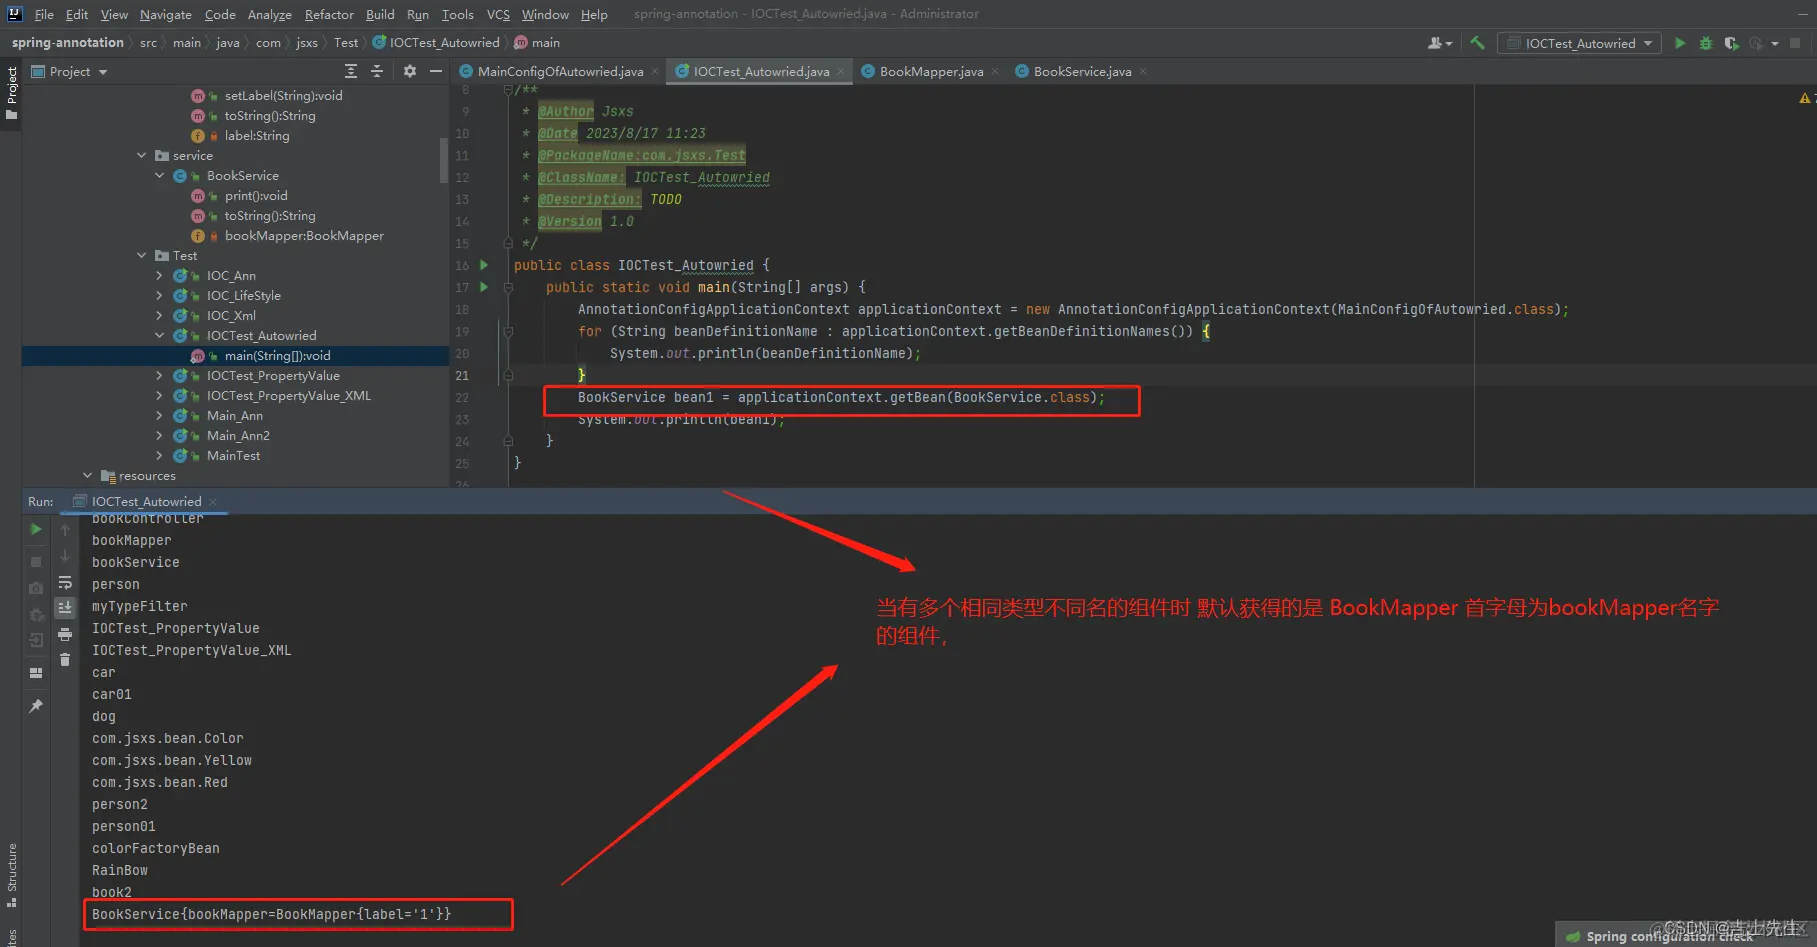Close the IOCTest_Autowried.java editor tab

pos(841,72)
